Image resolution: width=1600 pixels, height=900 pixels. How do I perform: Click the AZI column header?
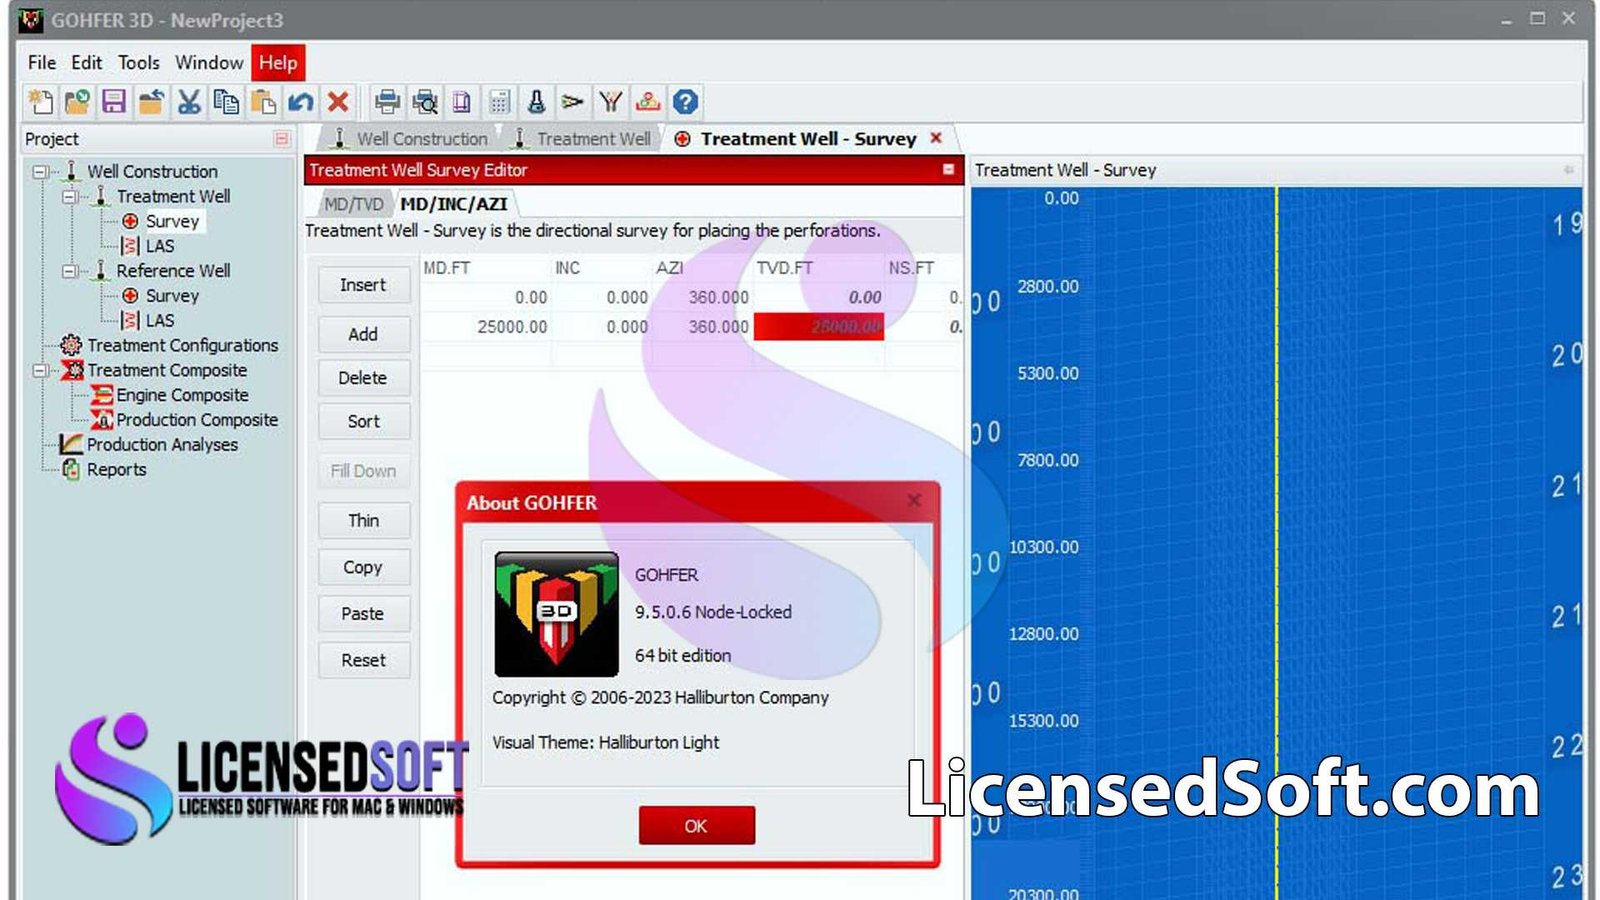[x=669, y=268]
